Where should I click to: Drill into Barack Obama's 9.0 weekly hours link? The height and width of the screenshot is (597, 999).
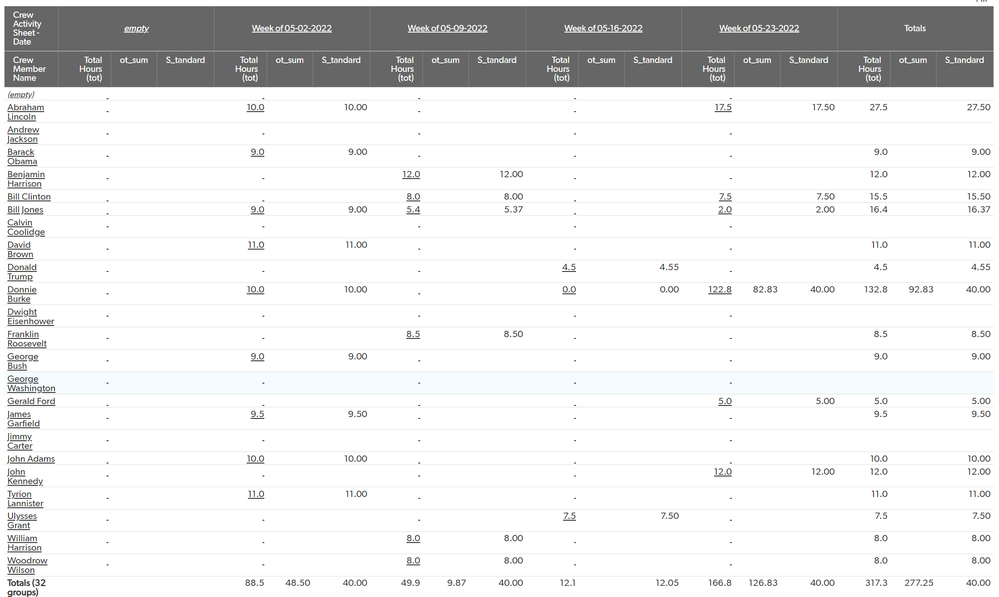point(257,152)
